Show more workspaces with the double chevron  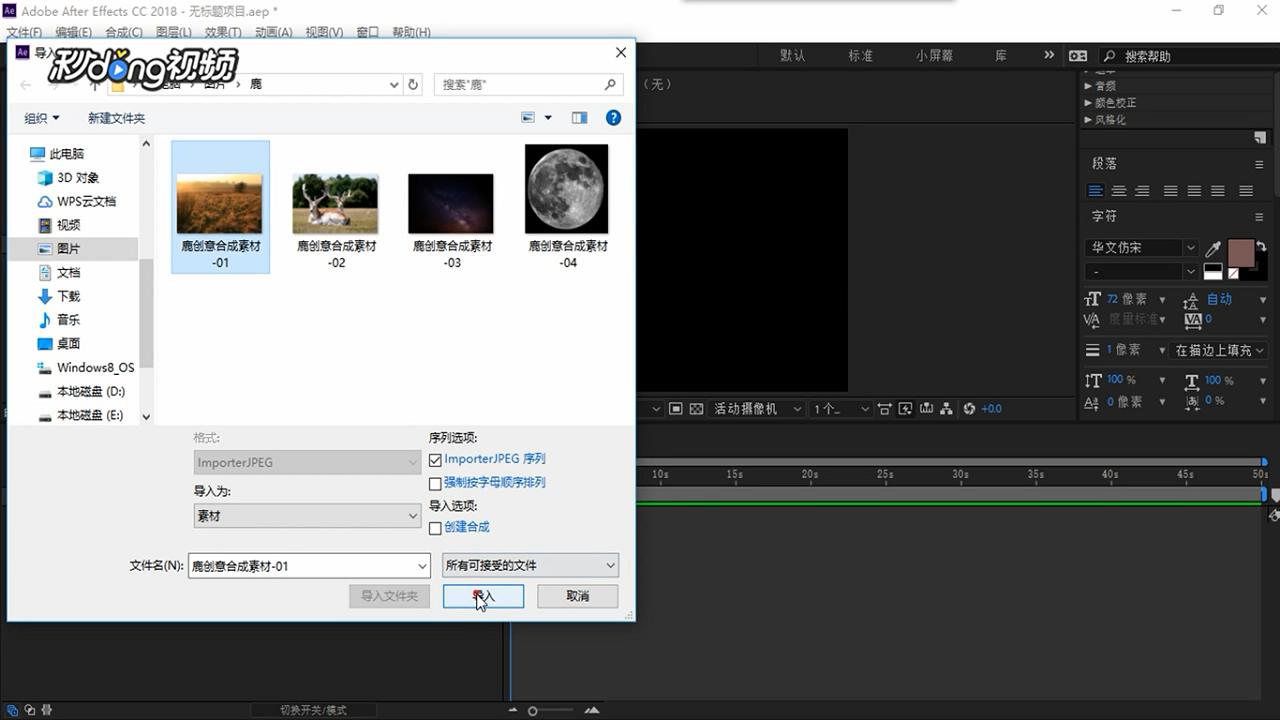pos(1048,56)
